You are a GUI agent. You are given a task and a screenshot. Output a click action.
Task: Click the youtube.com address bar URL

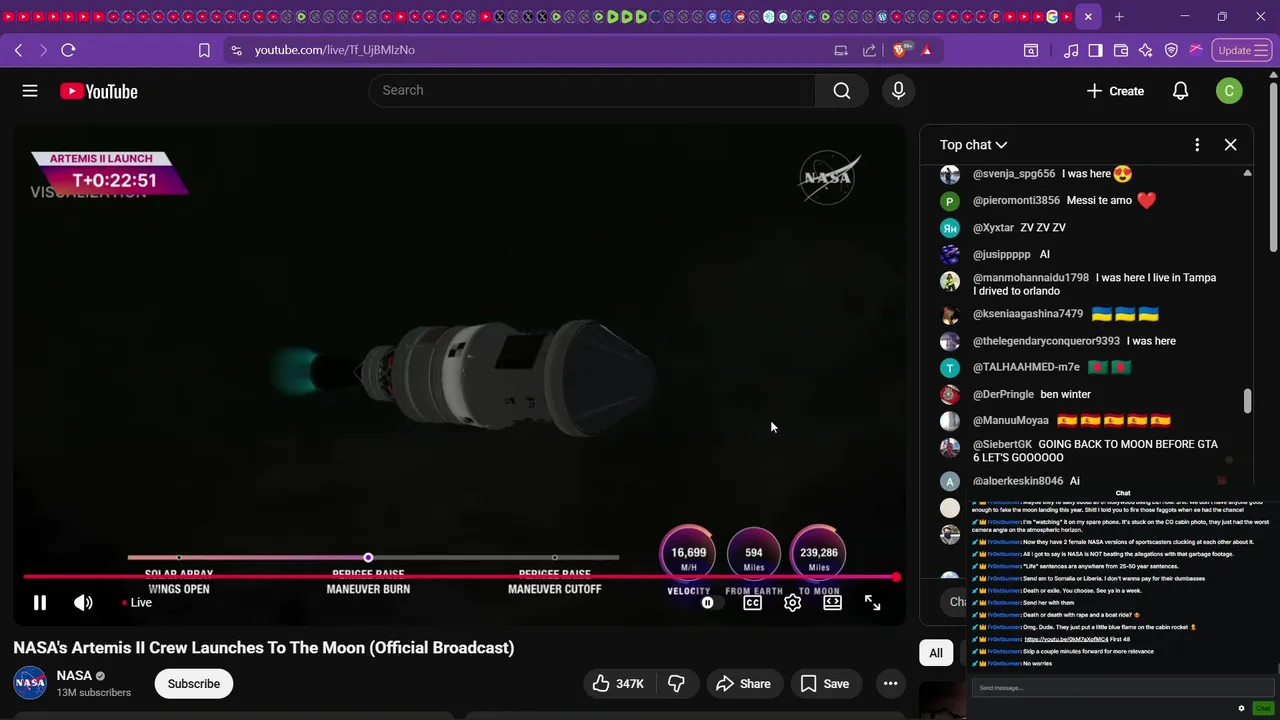pos(334,50)
